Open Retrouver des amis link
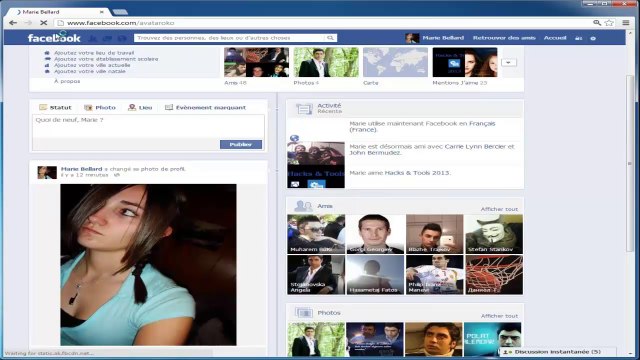 (504, 38)
